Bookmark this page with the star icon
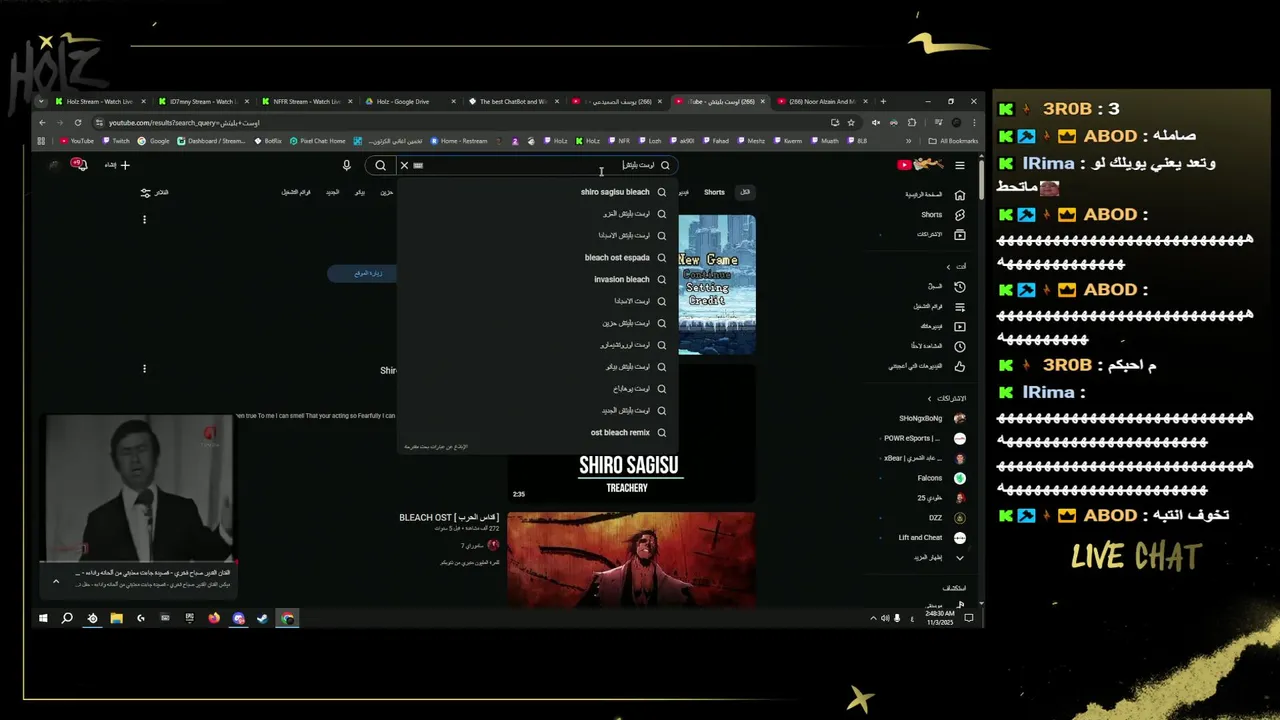 click(x=851, y=123)
